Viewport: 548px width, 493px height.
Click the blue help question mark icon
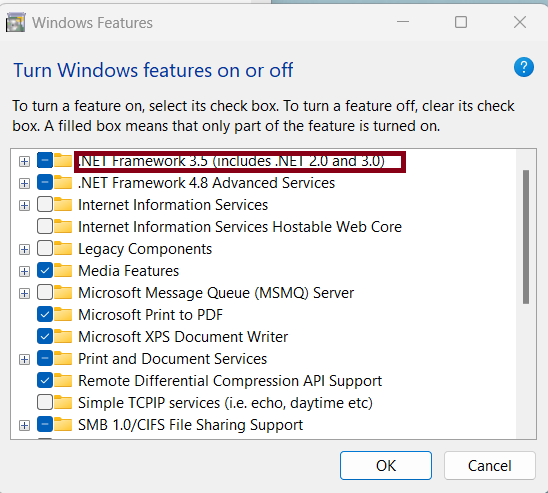tap(524, 67)
